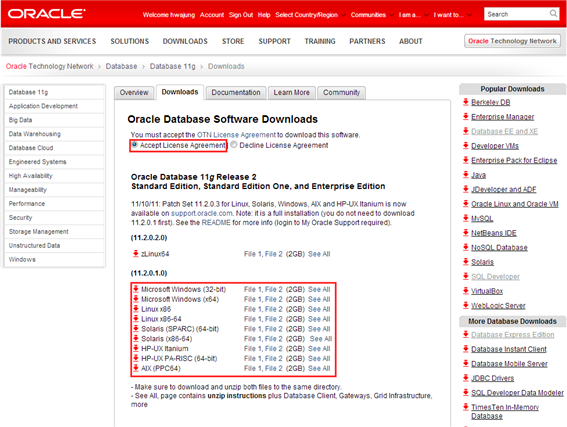Click the download icon beside Solaris (x86-64)
Screen dimensions: 567x427
136,338
